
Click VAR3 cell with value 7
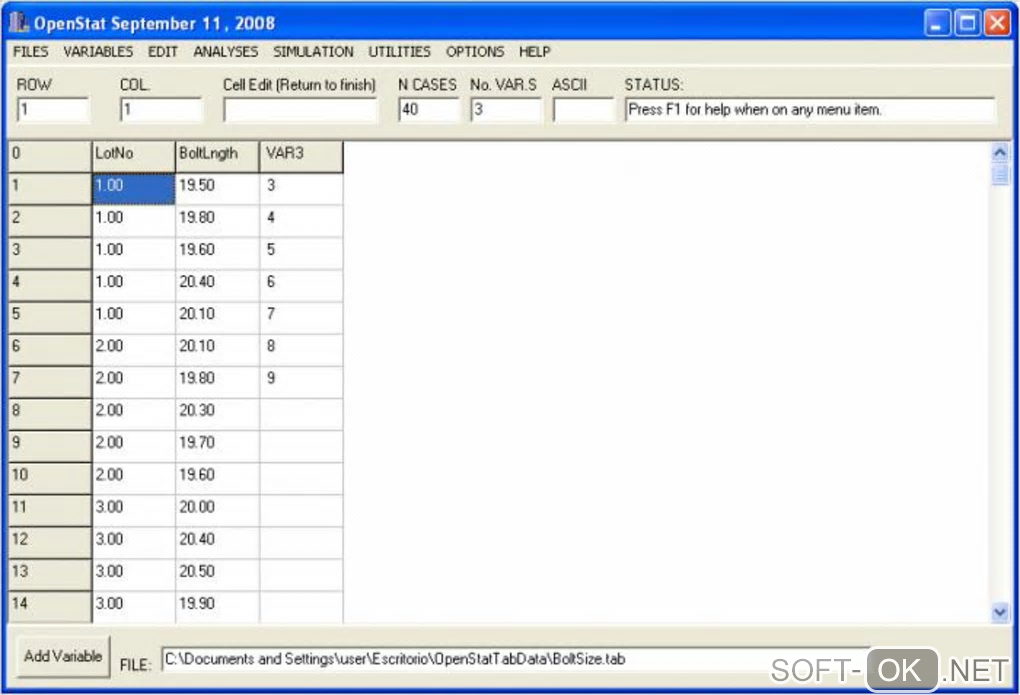click(x=301, y=318)
